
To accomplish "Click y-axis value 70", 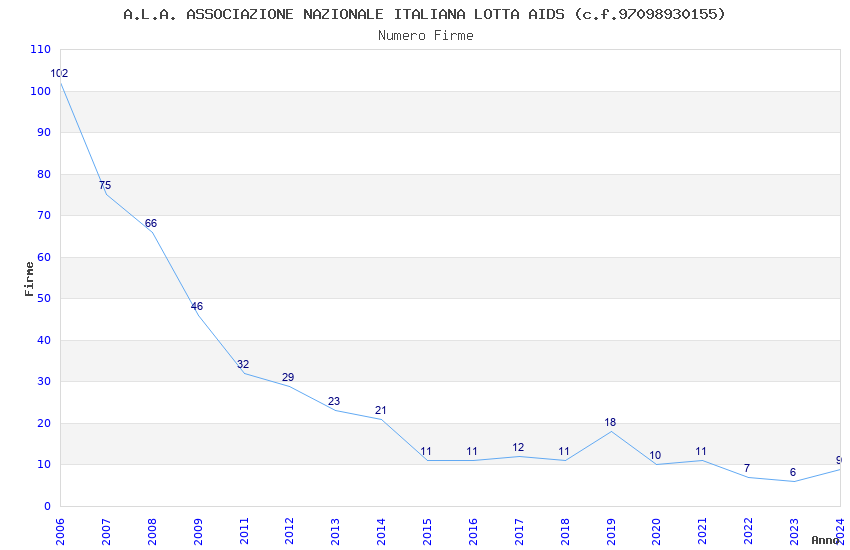I will coord(44,215).
